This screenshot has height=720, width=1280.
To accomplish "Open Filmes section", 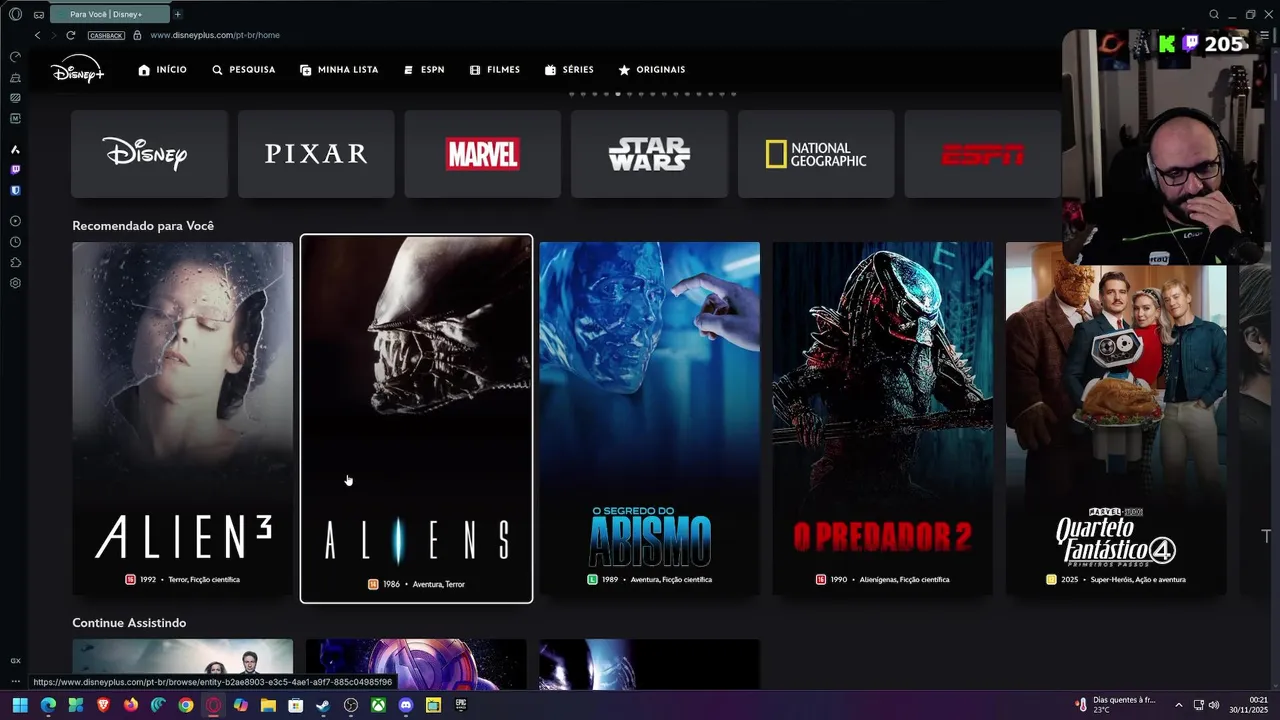I will click(494, 70).
